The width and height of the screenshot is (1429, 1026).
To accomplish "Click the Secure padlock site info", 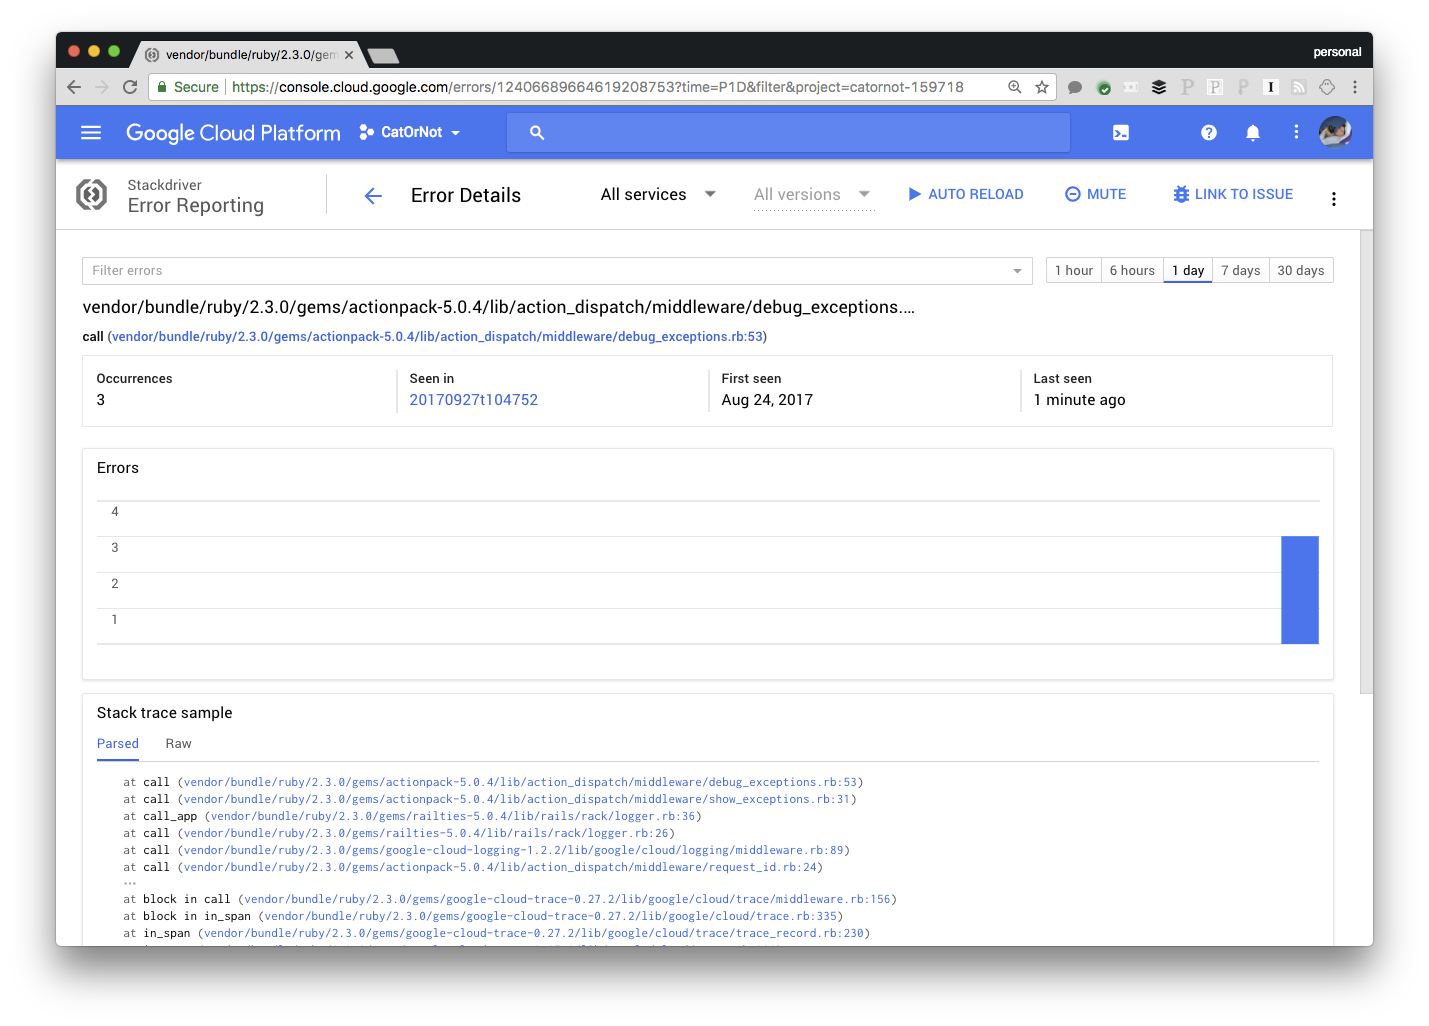I will (x=188, y=87).
